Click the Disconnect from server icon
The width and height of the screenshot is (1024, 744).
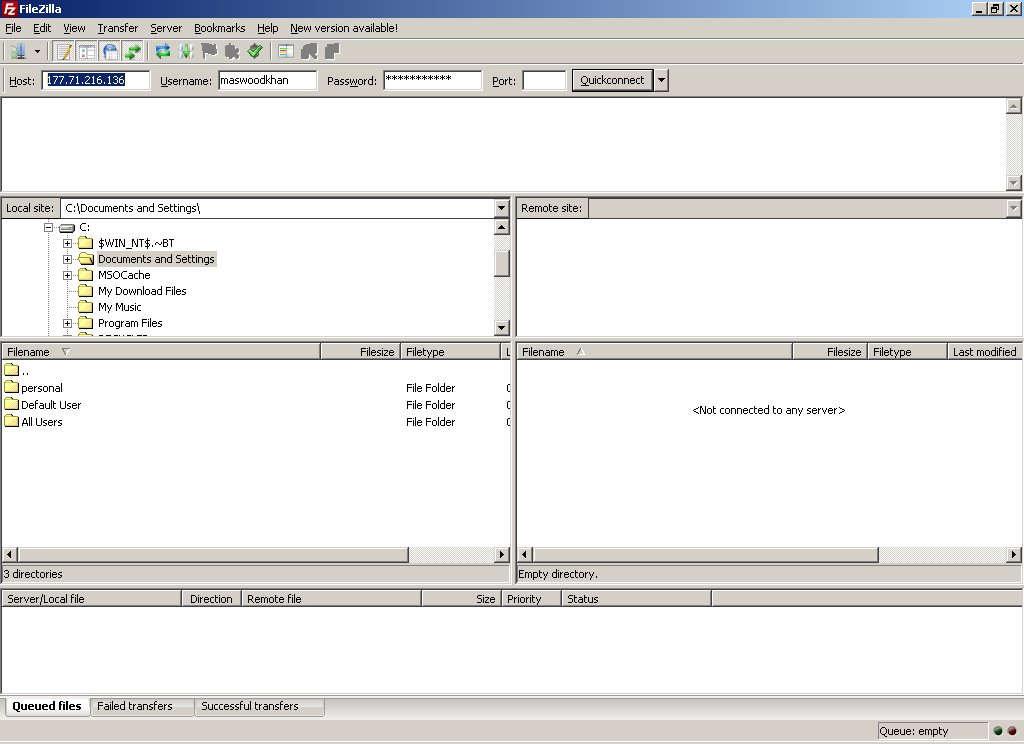coord(232,51)
